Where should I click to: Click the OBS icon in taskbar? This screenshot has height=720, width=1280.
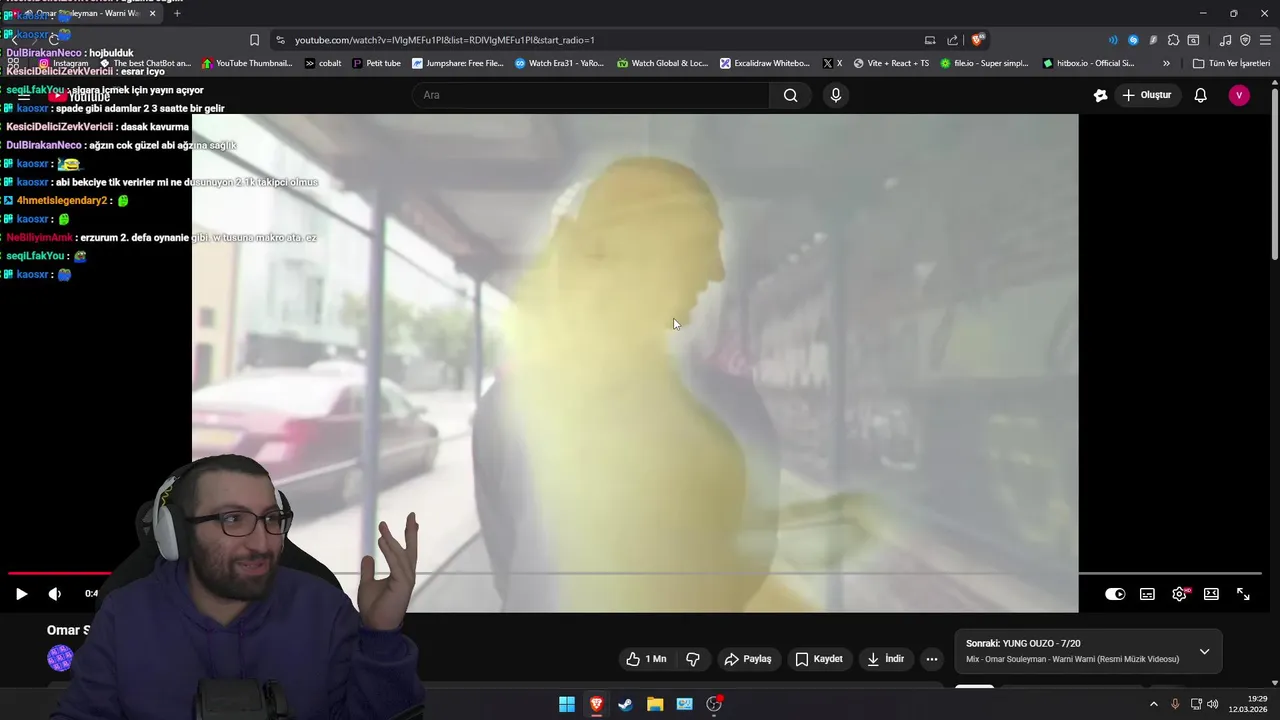click(714, 704)
